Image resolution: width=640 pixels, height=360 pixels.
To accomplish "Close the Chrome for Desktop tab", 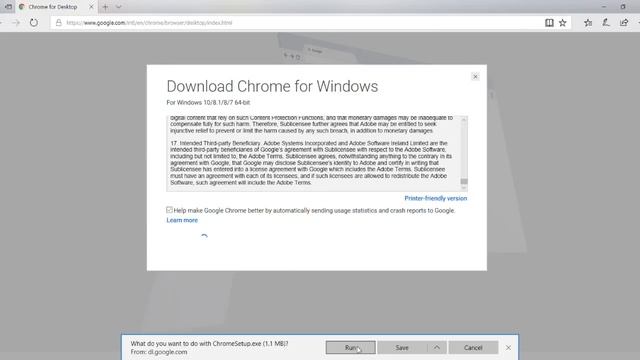I will point(91,7).
